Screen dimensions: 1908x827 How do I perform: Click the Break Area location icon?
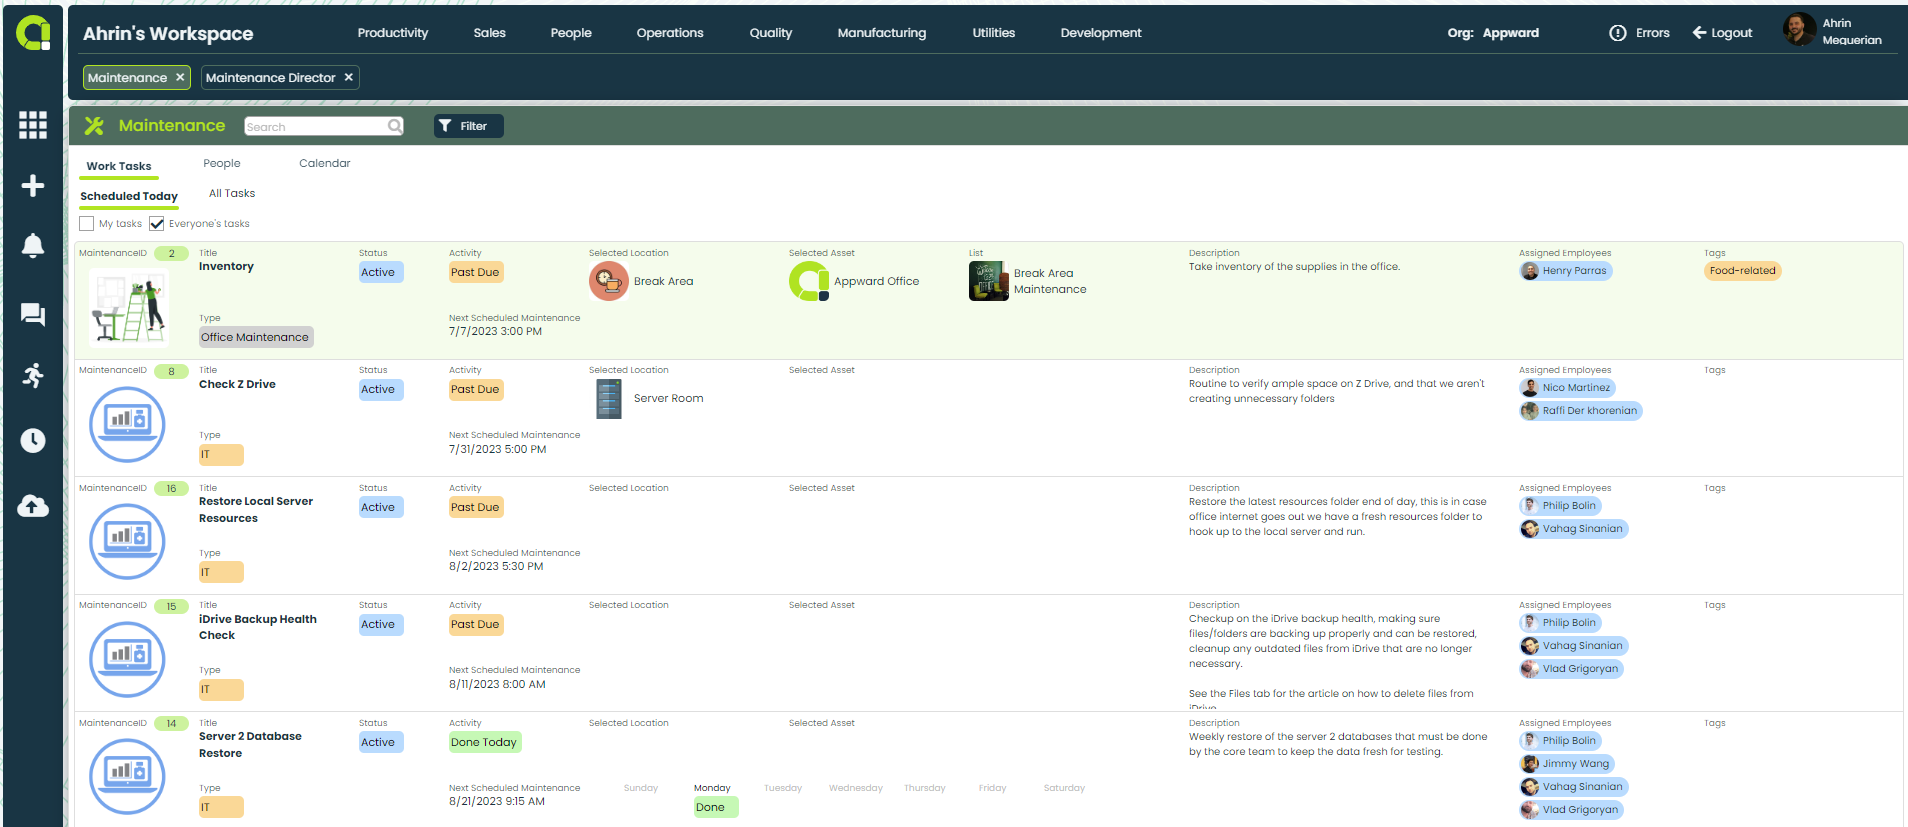point(608,281)
